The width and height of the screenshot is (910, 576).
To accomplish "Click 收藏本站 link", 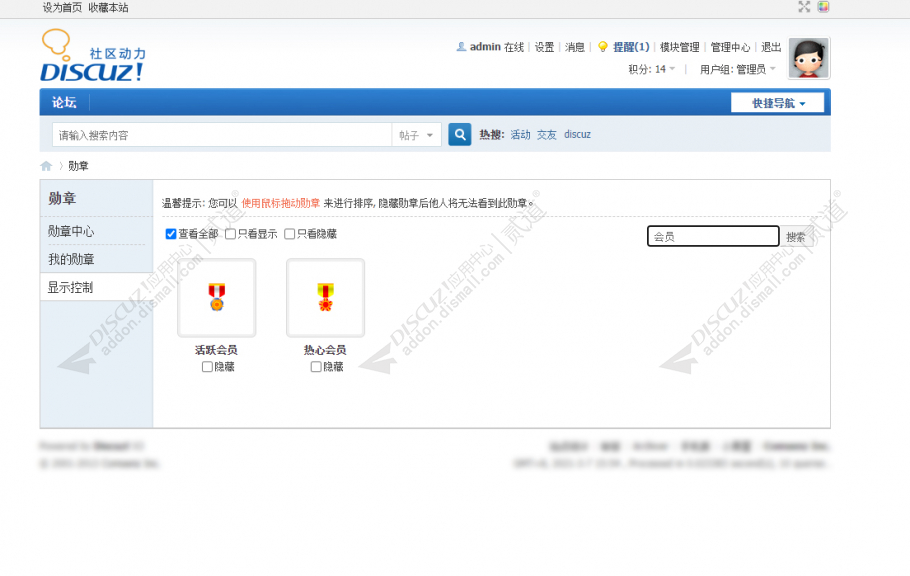I will coord(109,8).
